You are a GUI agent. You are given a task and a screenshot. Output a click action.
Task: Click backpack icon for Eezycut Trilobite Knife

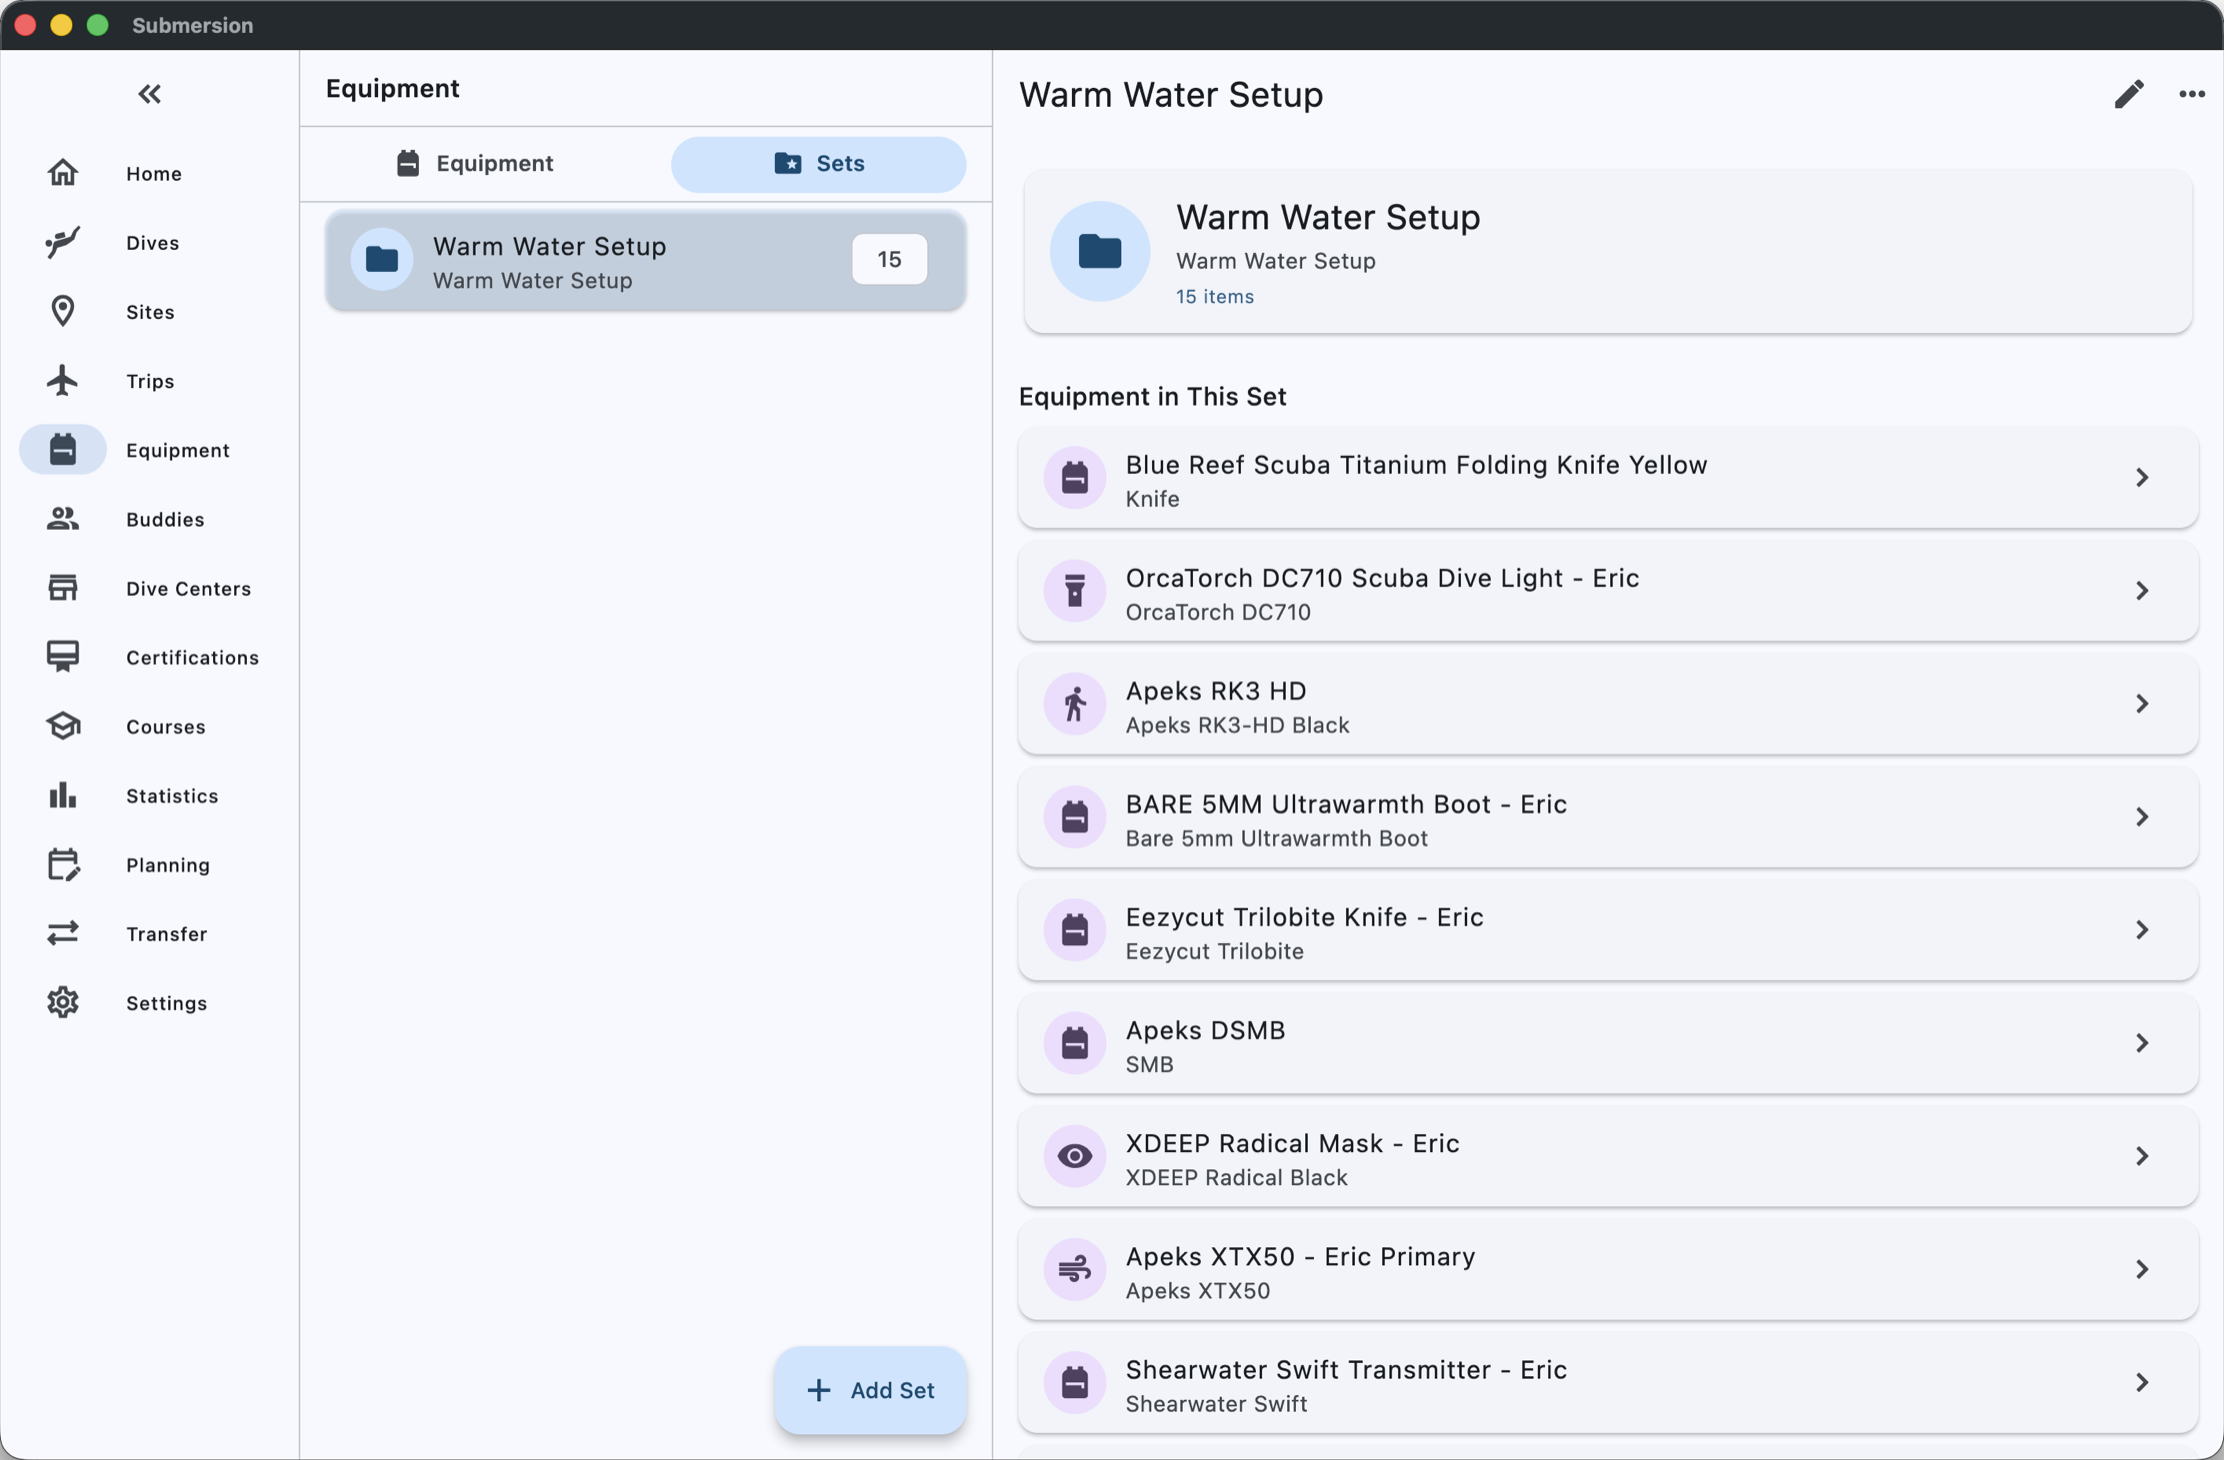coord(1075,930)
